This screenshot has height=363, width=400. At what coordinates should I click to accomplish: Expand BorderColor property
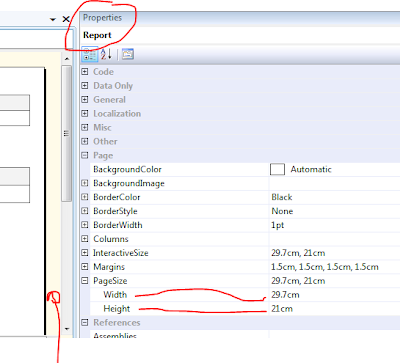click(85, 197)
